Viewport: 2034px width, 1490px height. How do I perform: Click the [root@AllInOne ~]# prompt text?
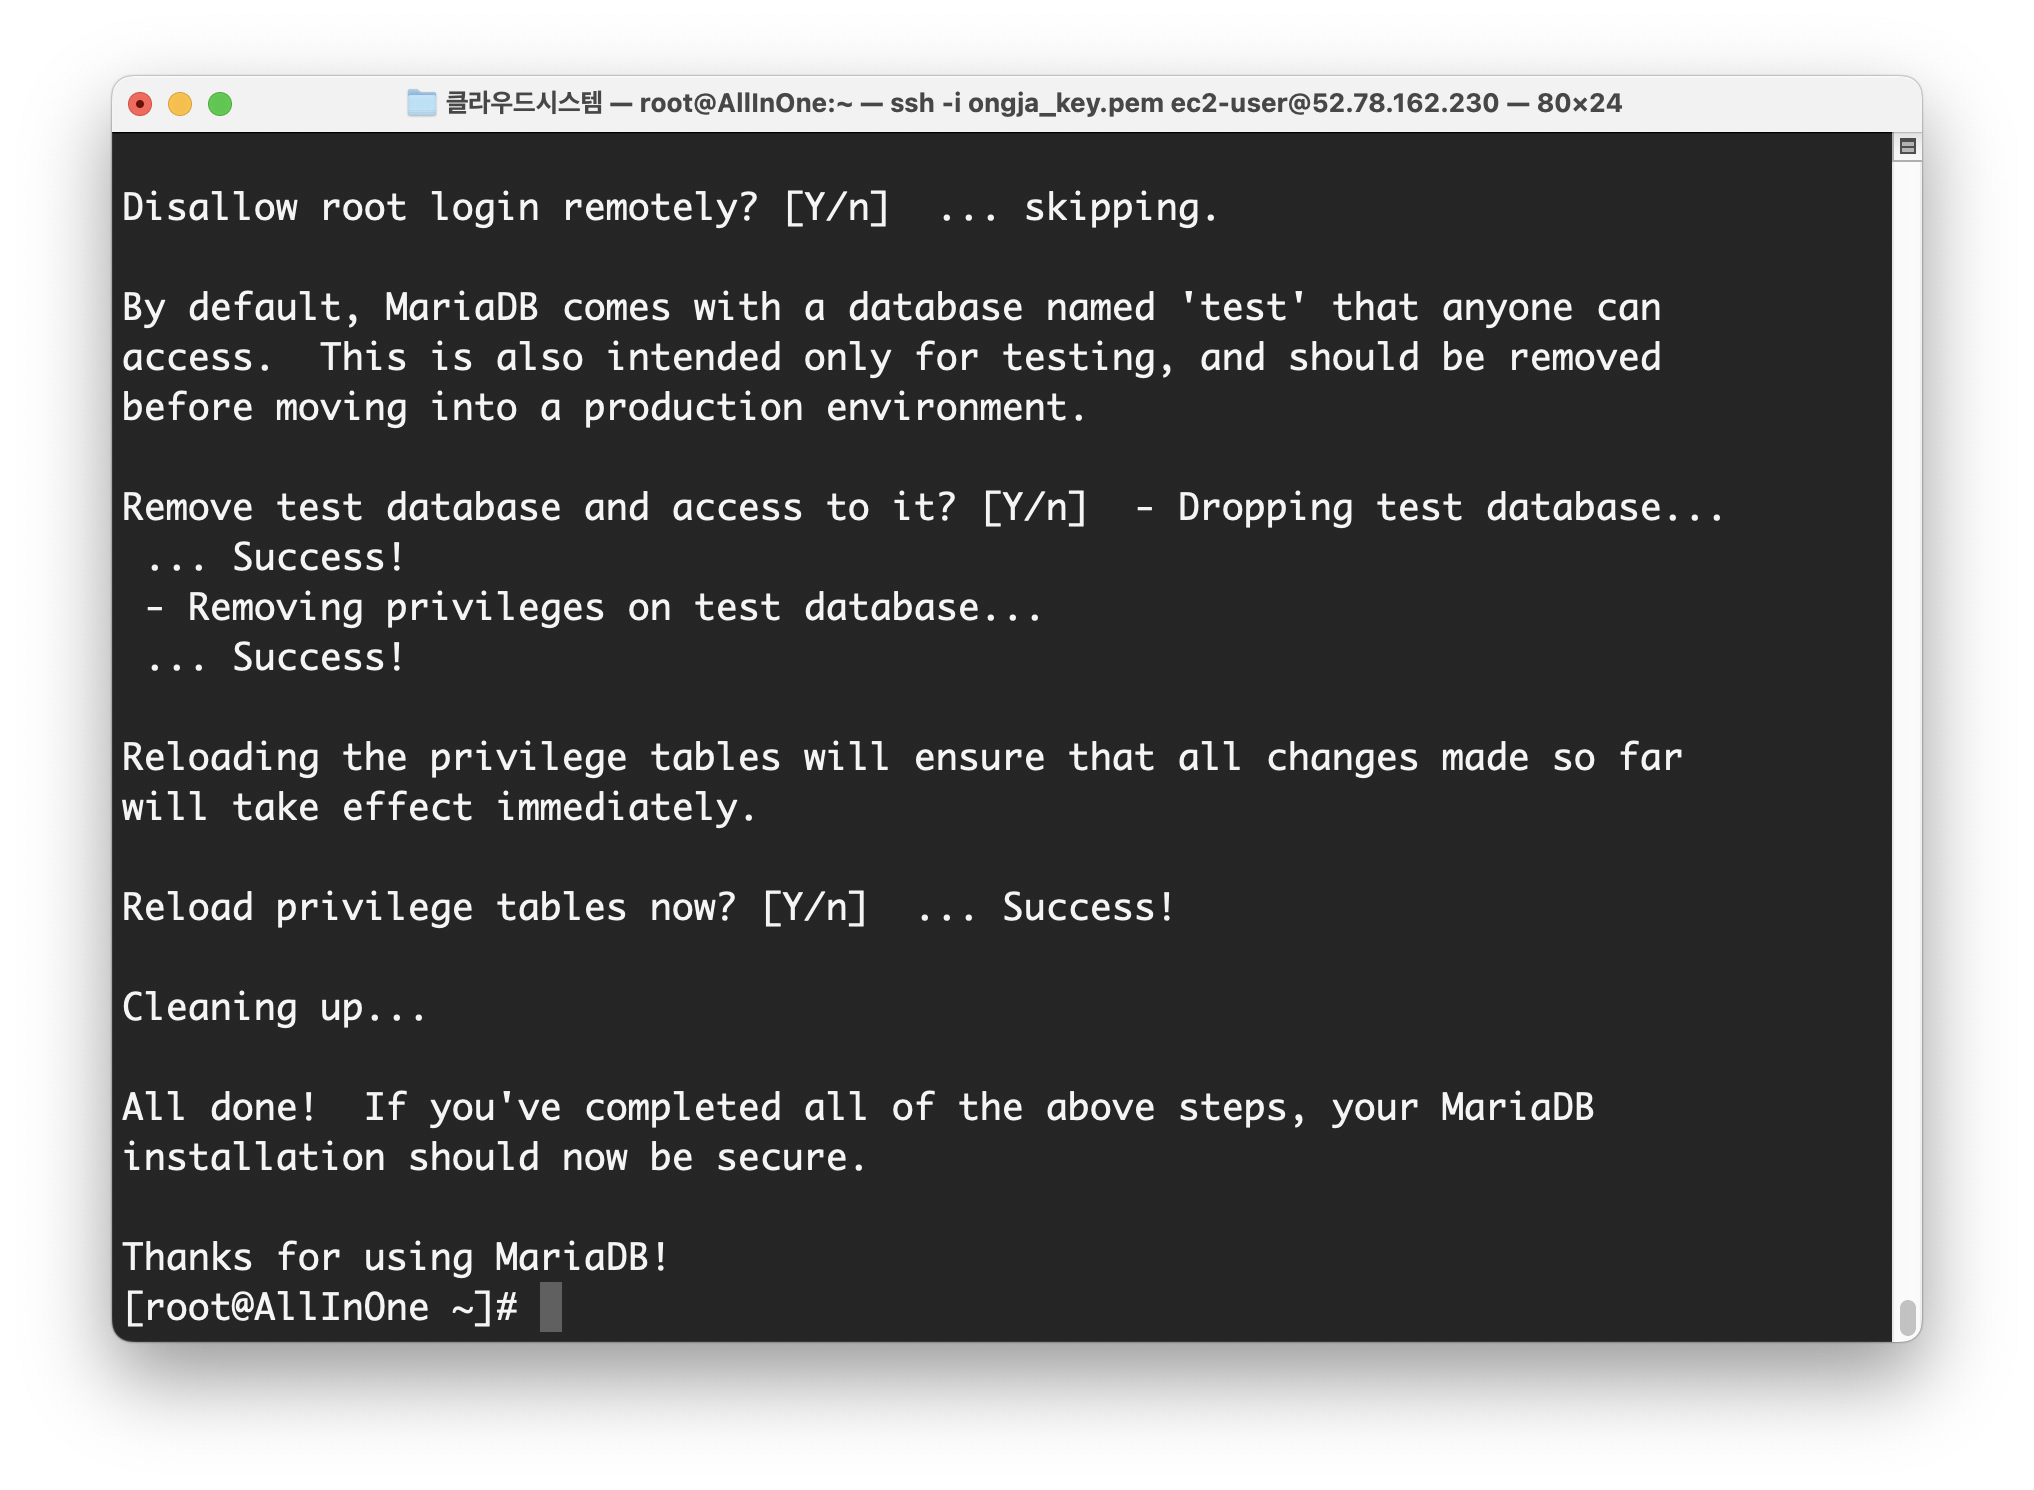320,1307
